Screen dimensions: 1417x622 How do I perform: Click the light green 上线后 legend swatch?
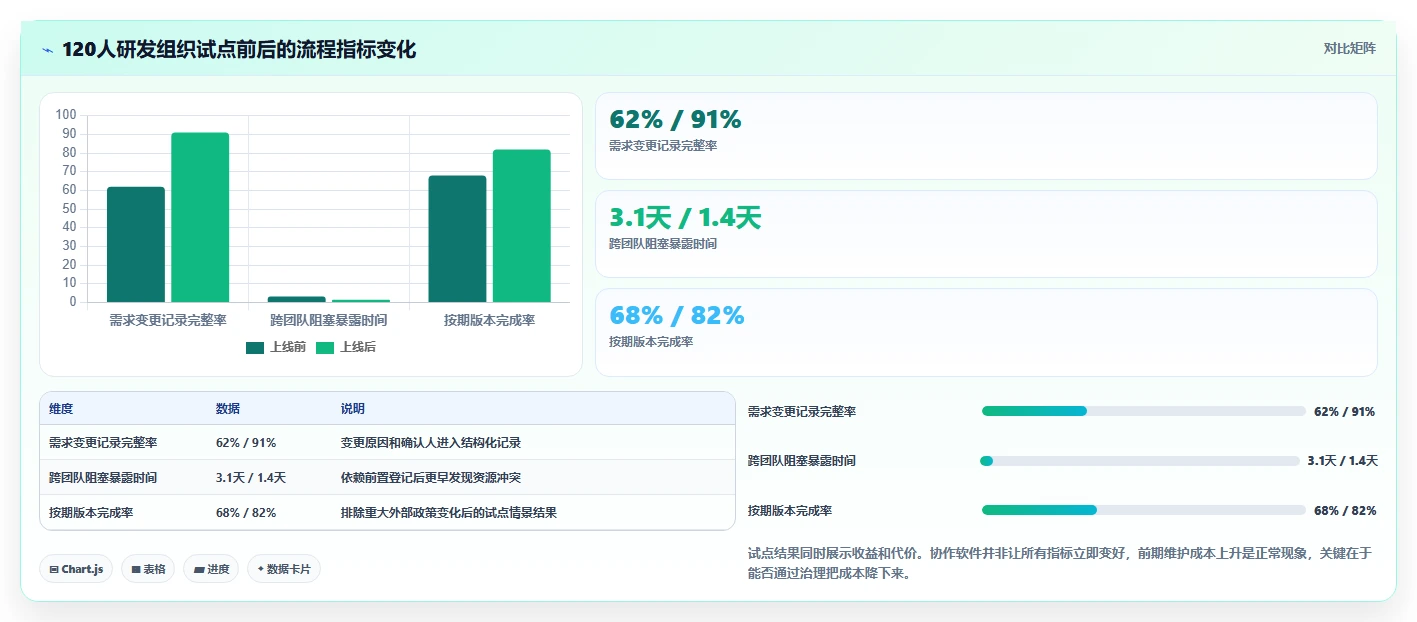325,348
